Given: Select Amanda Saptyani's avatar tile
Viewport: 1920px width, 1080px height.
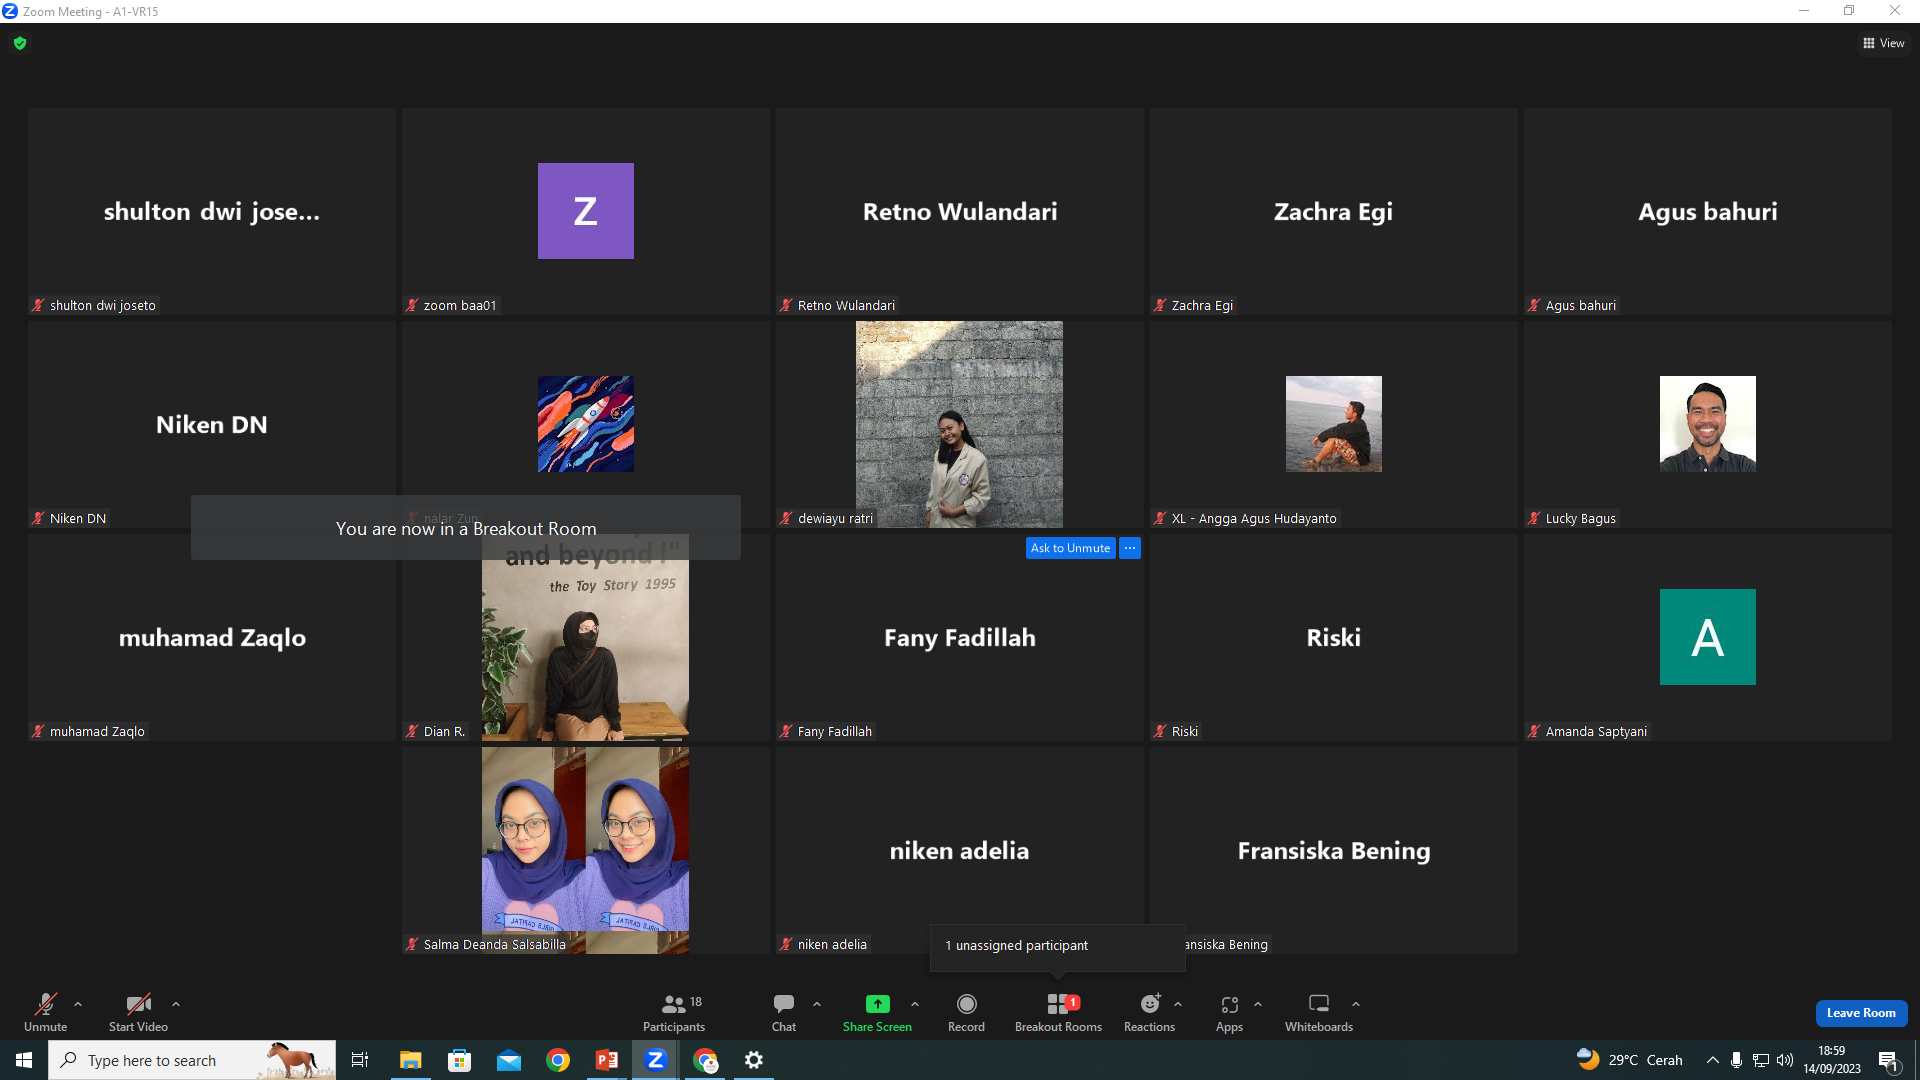Looking at the screenshot, I should coord(1708,637).
